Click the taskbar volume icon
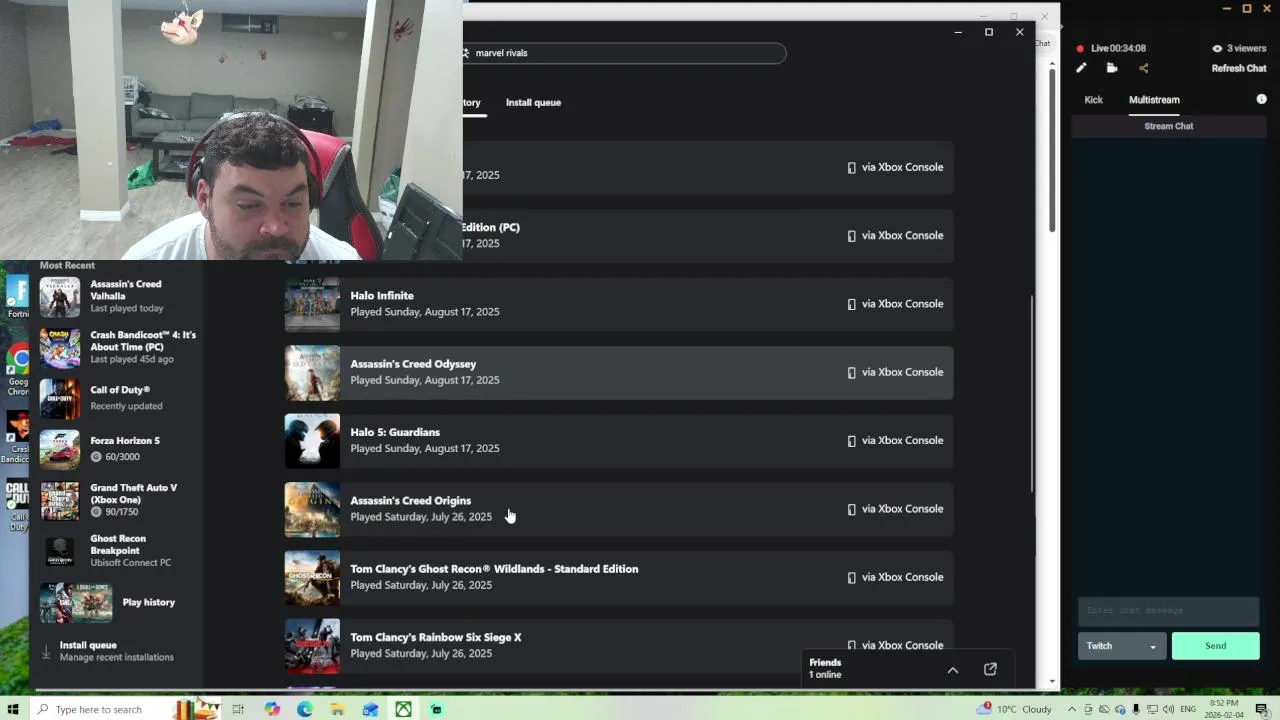 pyautogui.click(x=1167, y=709)
